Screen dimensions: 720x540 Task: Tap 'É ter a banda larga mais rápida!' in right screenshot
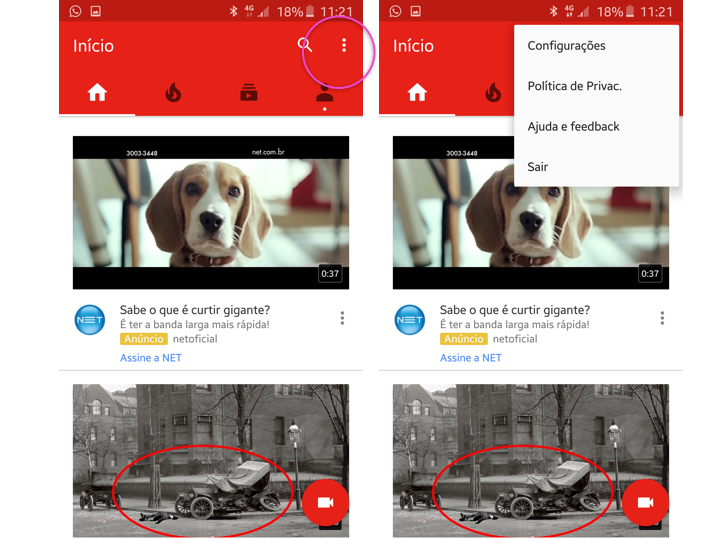click(515, 325)
